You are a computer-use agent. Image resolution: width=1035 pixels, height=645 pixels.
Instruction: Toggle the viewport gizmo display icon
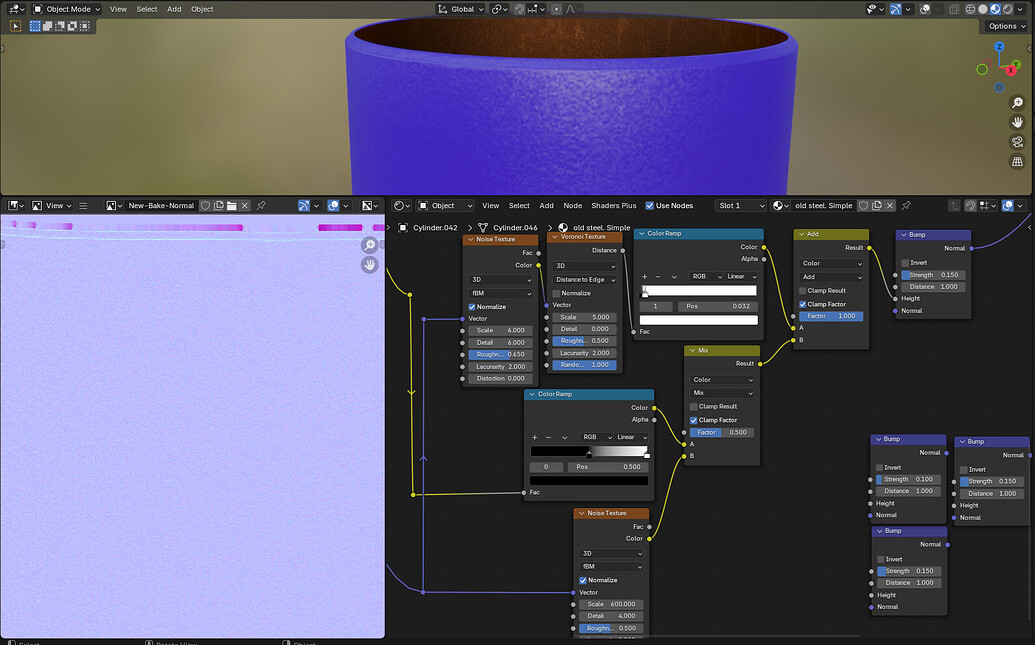tap(895, 9)
